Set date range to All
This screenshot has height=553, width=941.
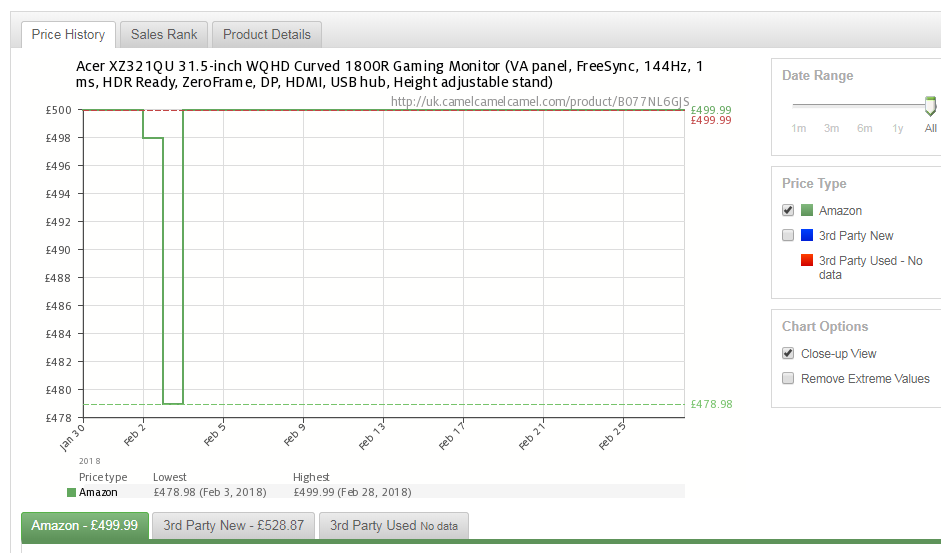click(x=931, y=128)
